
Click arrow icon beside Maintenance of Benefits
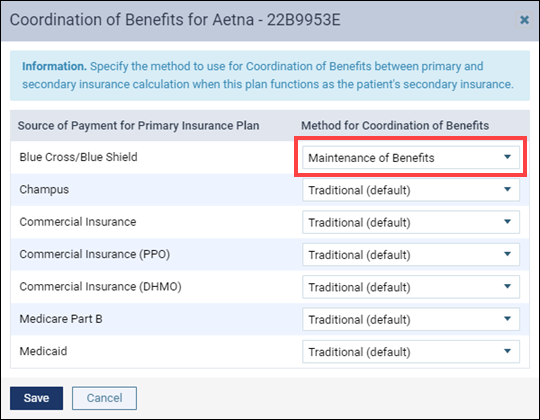point(507,157)
